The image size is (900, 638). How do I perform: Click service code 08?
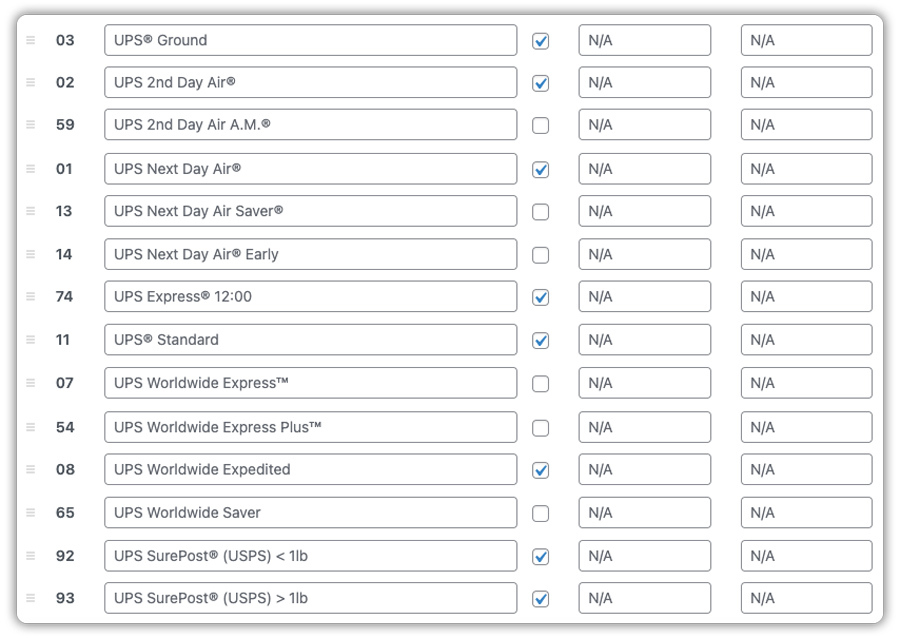(x=65, y=469)
